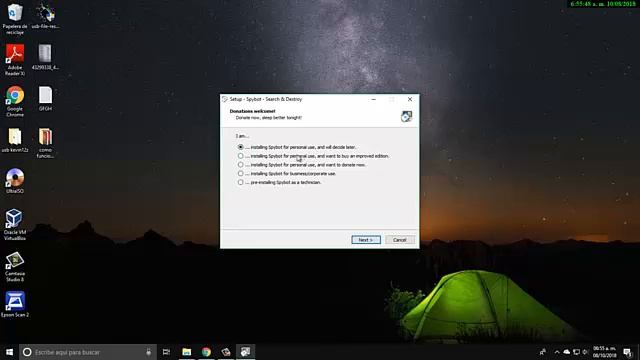Open the Google Chrome desktop shortcut
This screenshot has height=360, width=640.
click(15, 101)
